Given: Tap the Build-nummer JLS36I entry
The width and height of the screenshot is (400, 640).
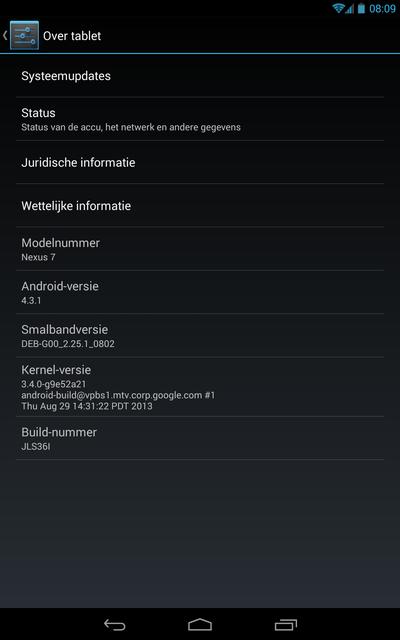Looking at the screenshot, I should point(200,438).
